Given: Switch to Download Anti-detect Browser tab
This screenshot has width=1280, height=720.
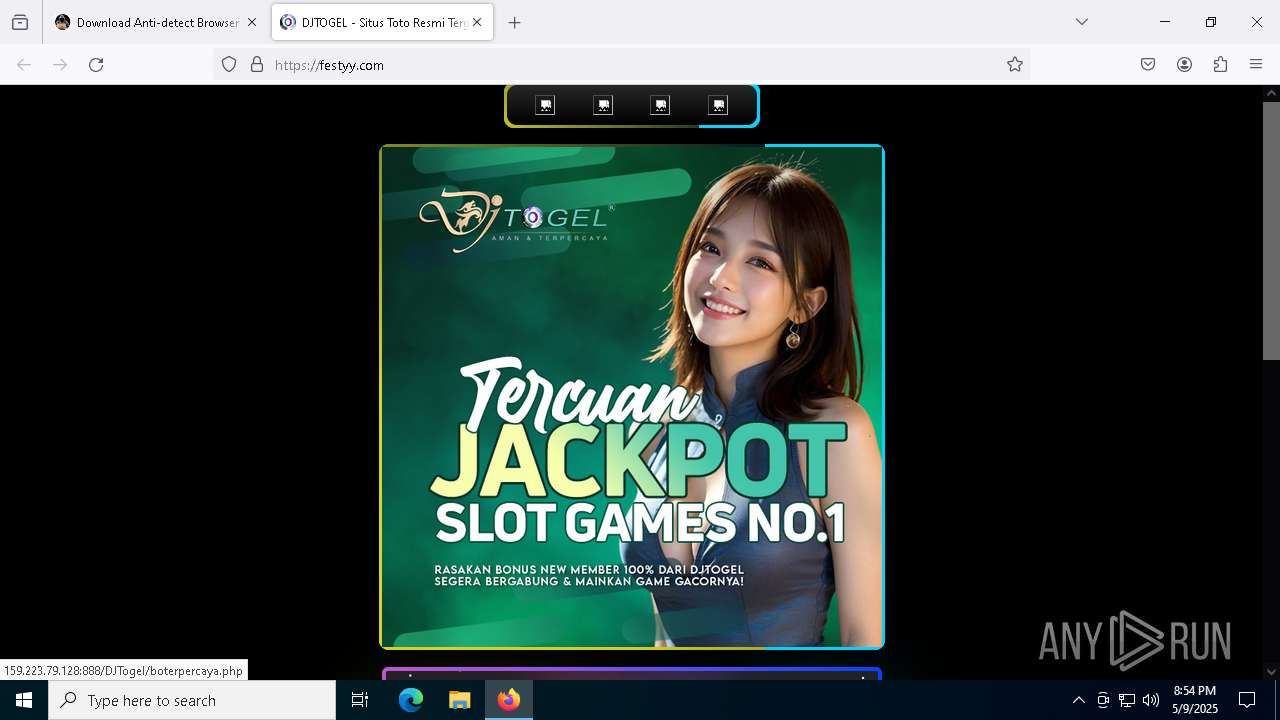Looking at the screenshot, I should (157, 22).
